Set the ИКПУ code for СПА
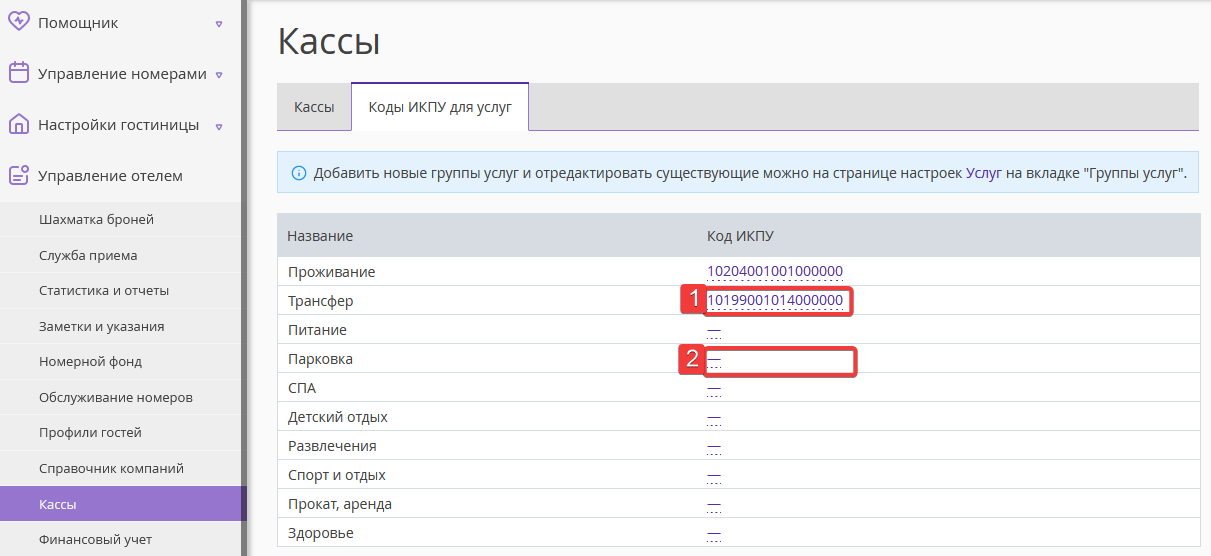Image resolution: width=1211 pixels, height=556 pixels. click(x=714, y=387)
